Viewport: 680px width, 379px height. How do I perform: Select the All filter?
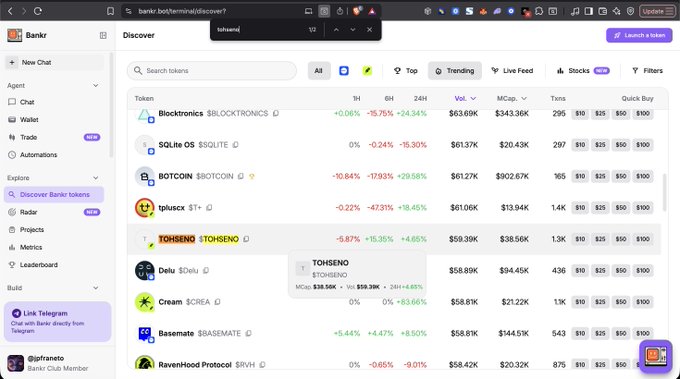point(319,71)
